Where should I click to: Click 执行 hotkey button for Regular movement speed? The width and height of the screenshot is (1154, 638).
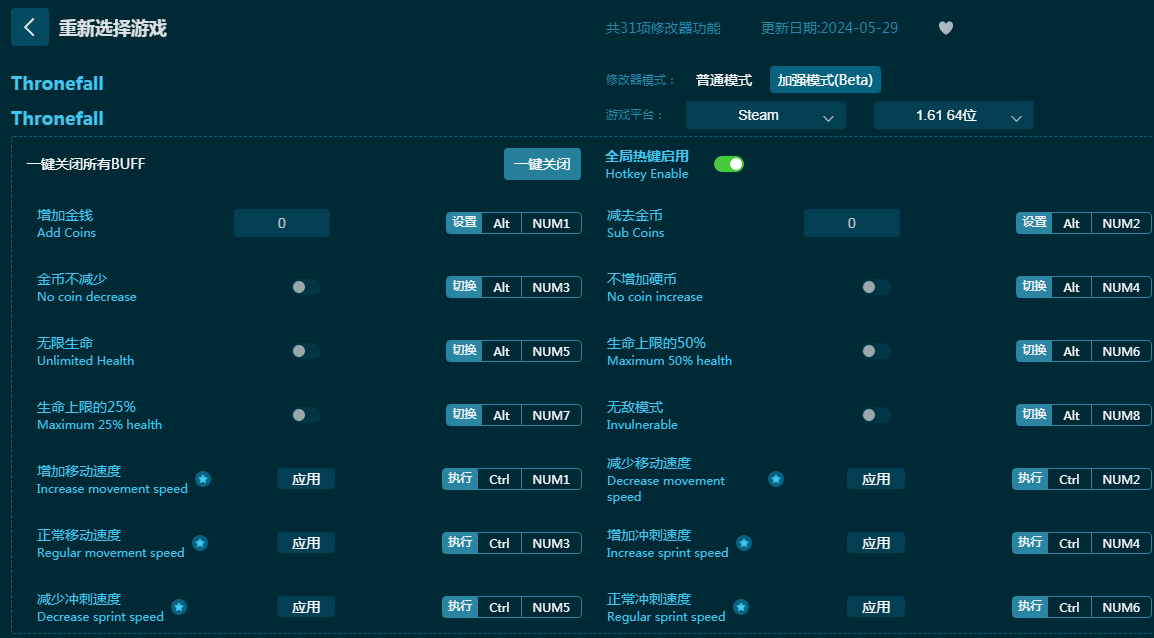tap(460, 543)
